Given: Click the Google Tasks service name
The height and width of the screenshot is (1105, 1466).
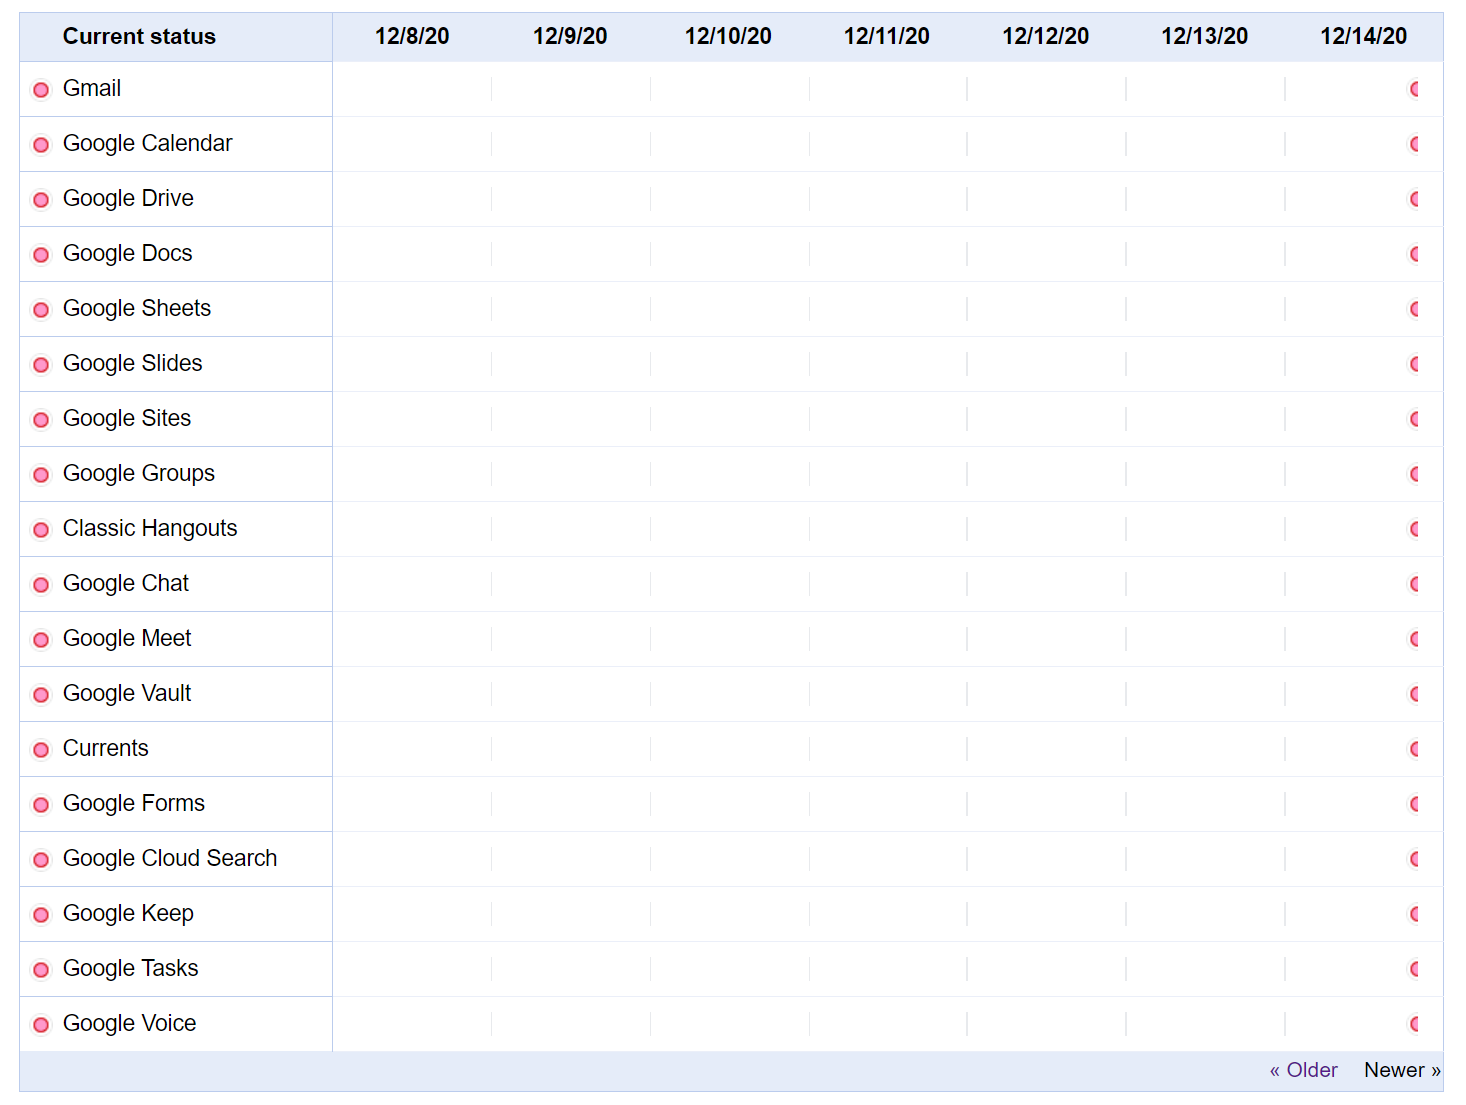Looking at the screenshot, I should click(131, 968).
